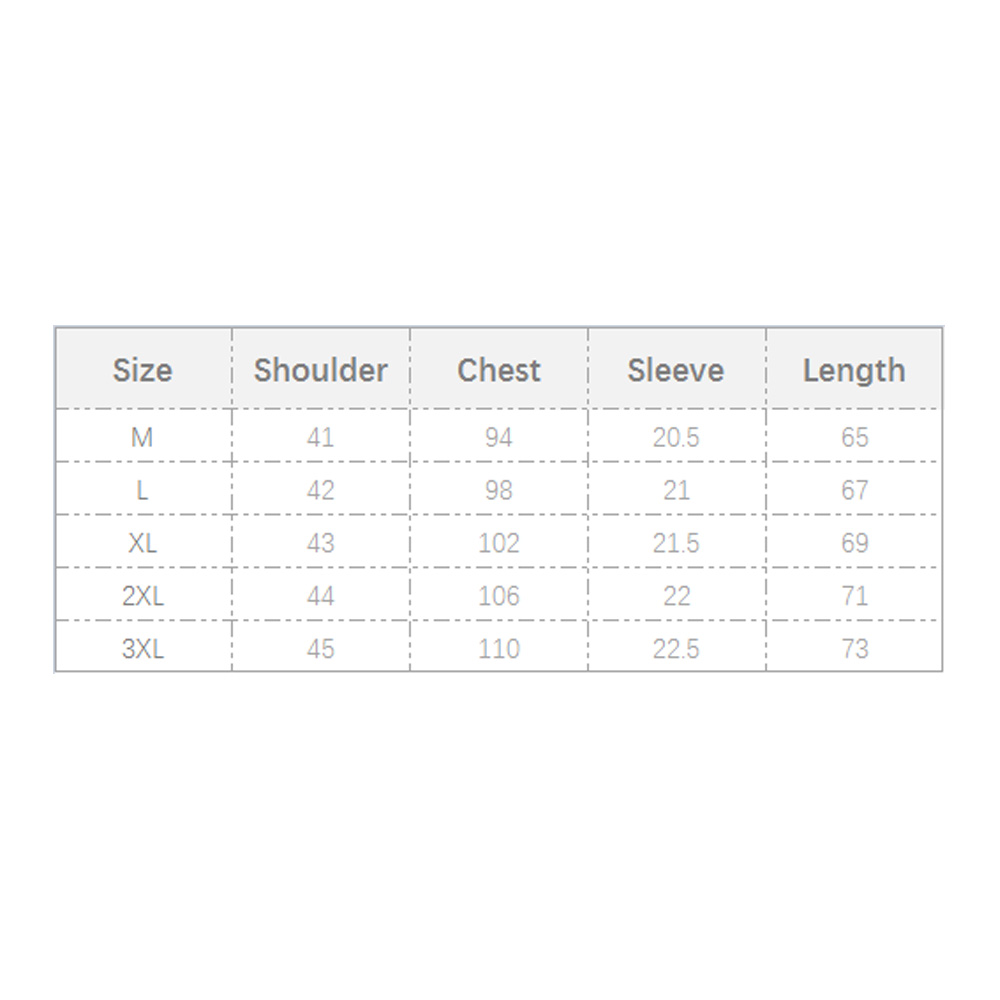Click chest value 102
The width and height of the screenshot is (1000, 1000).
click(x=498, y=543)
